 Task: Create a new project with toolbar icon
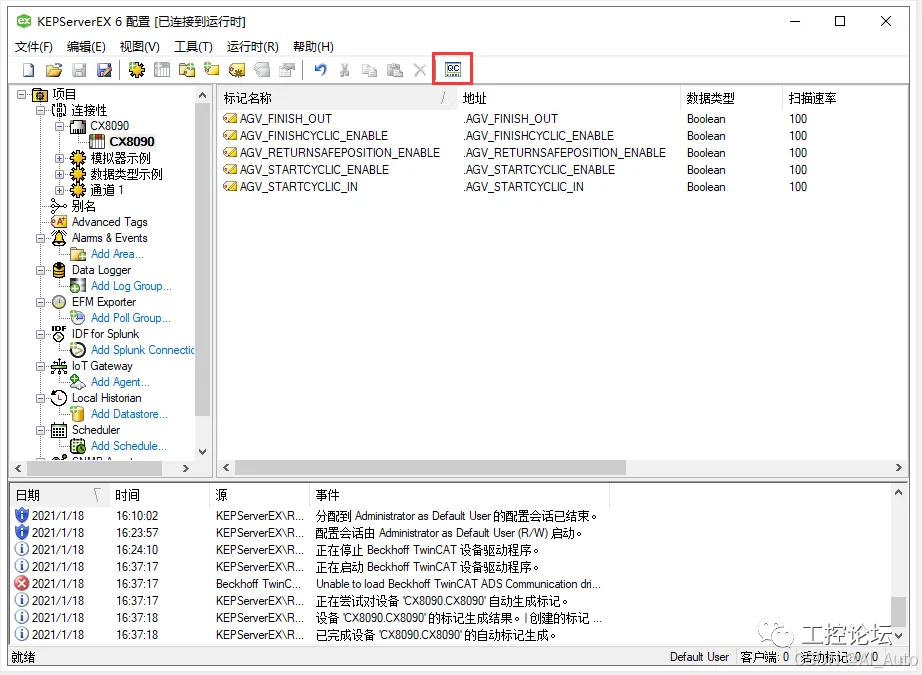pyautogui.click(x=28, y=70)
